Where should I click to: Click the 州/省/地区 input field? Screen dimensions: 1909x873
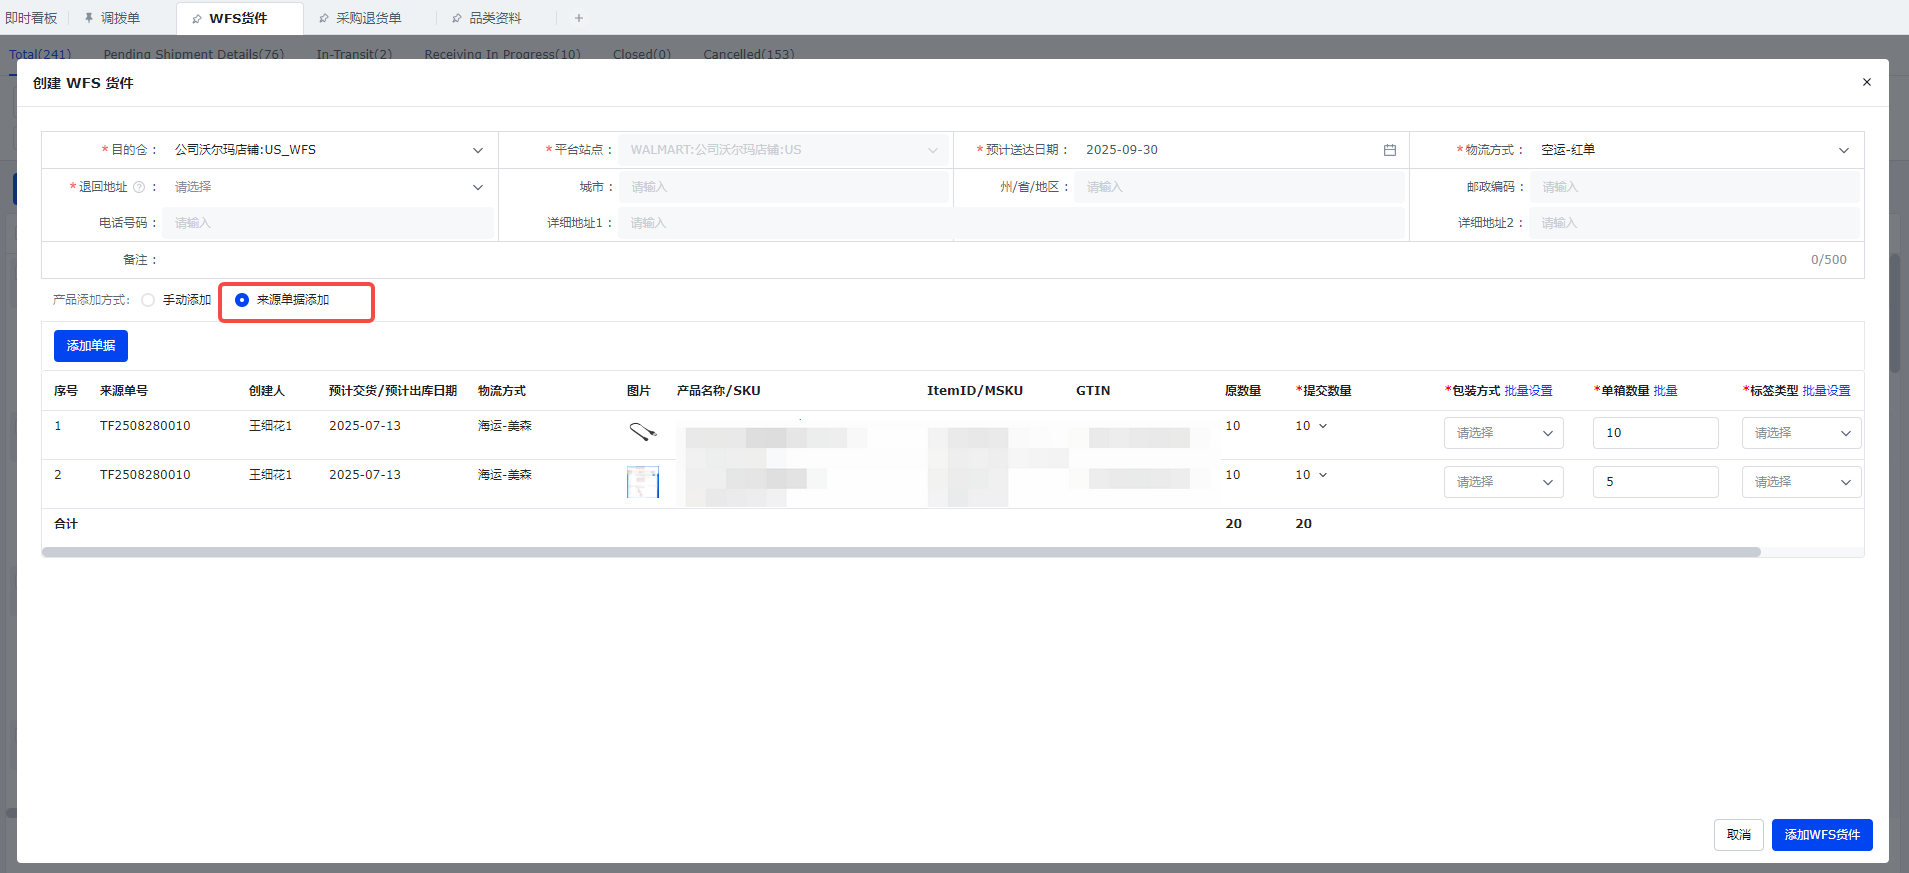(1240, 187)
